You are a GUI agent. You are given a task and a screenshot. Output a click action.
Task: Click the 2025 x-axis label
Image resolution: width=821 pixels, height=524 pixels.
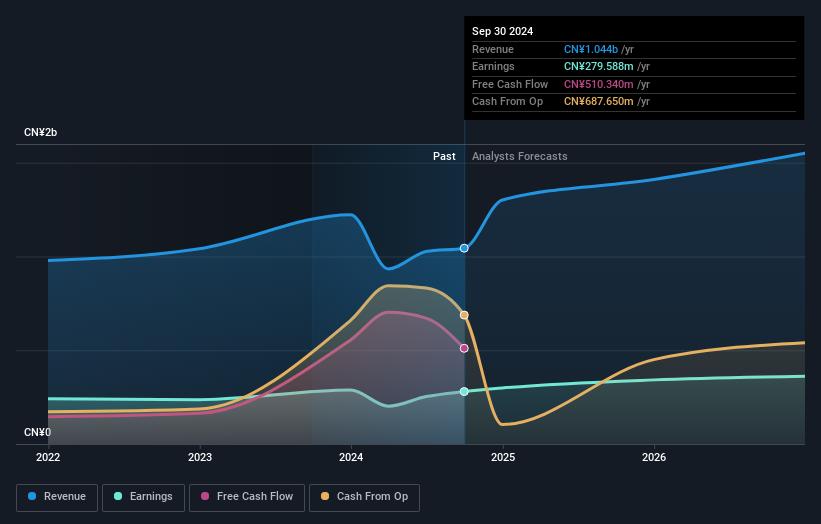[x=503, y=458]
